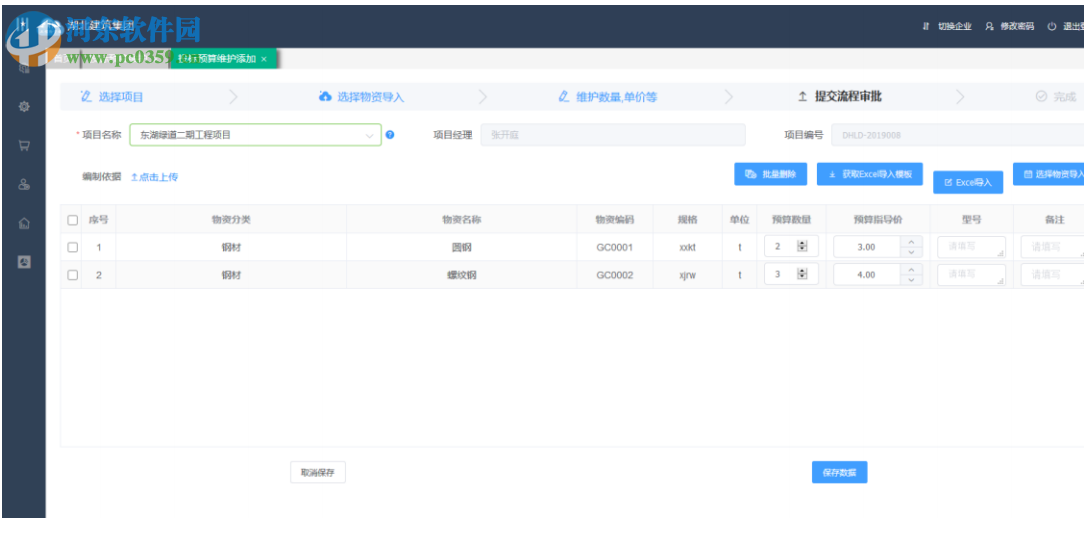Click the pencil icon beside 选择项目
The height and width of the screenshot is (541, 1084).
click(x=86, y=97)
